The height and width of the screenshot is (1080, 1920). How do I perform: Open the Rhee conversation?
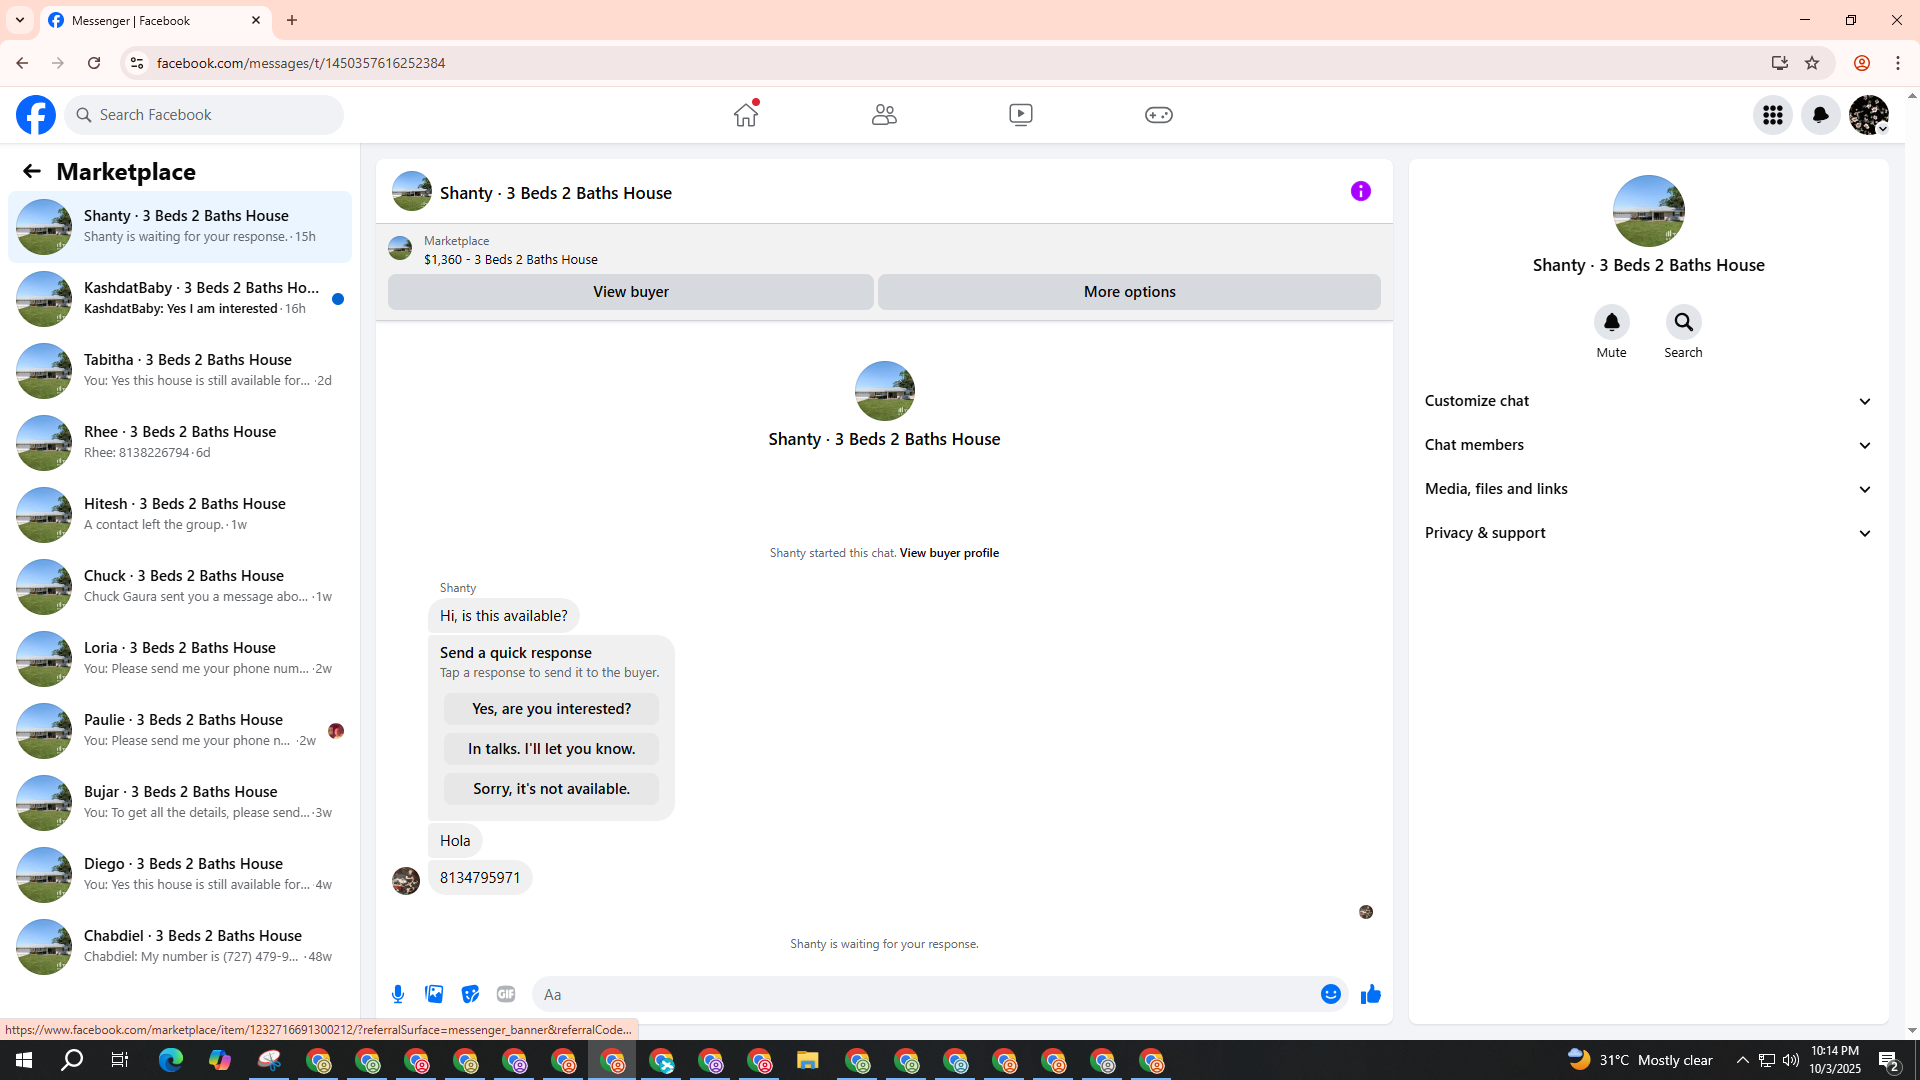180,443
